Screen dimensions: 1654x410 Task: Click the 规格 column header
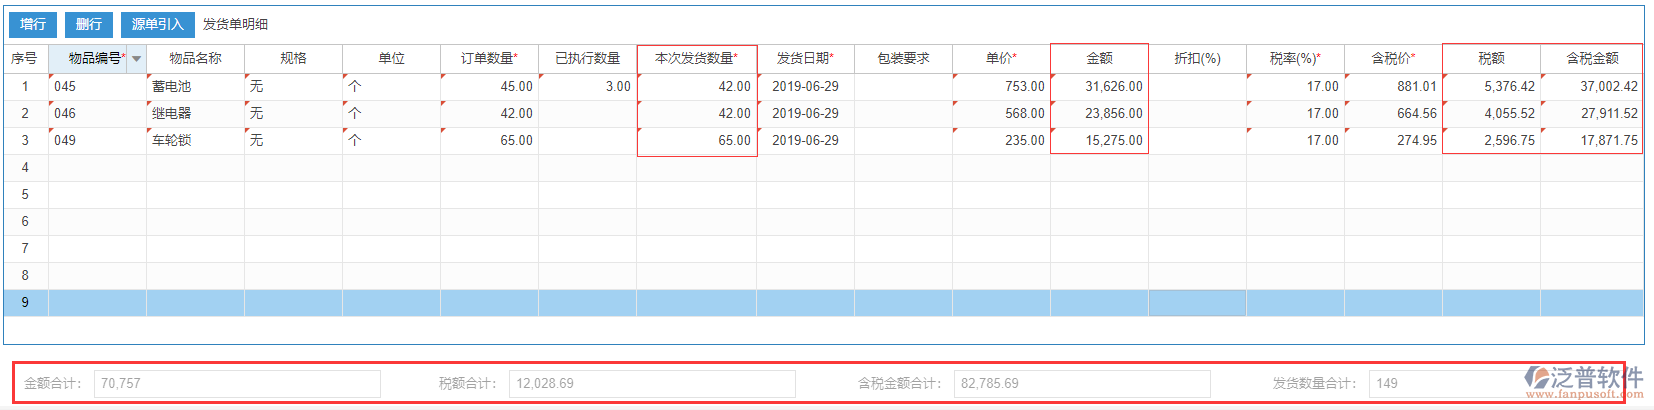click(x=293, y=59)
